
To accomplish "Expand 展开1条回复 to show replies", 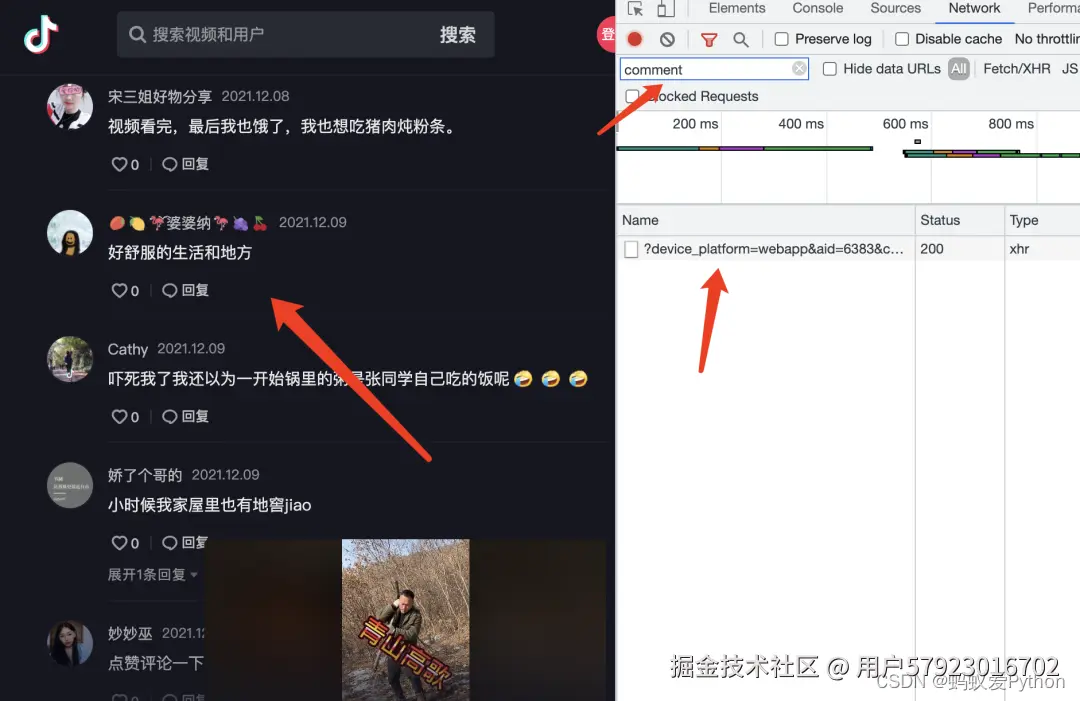I will coord(148,574).
